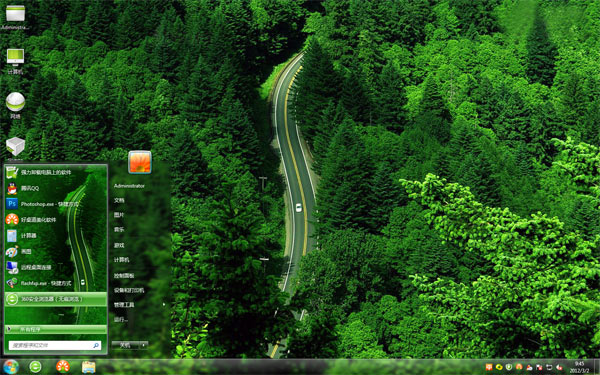Open 远程桌面连接 in the Start menu
The image size is (600, 375).
coord(55,267)
